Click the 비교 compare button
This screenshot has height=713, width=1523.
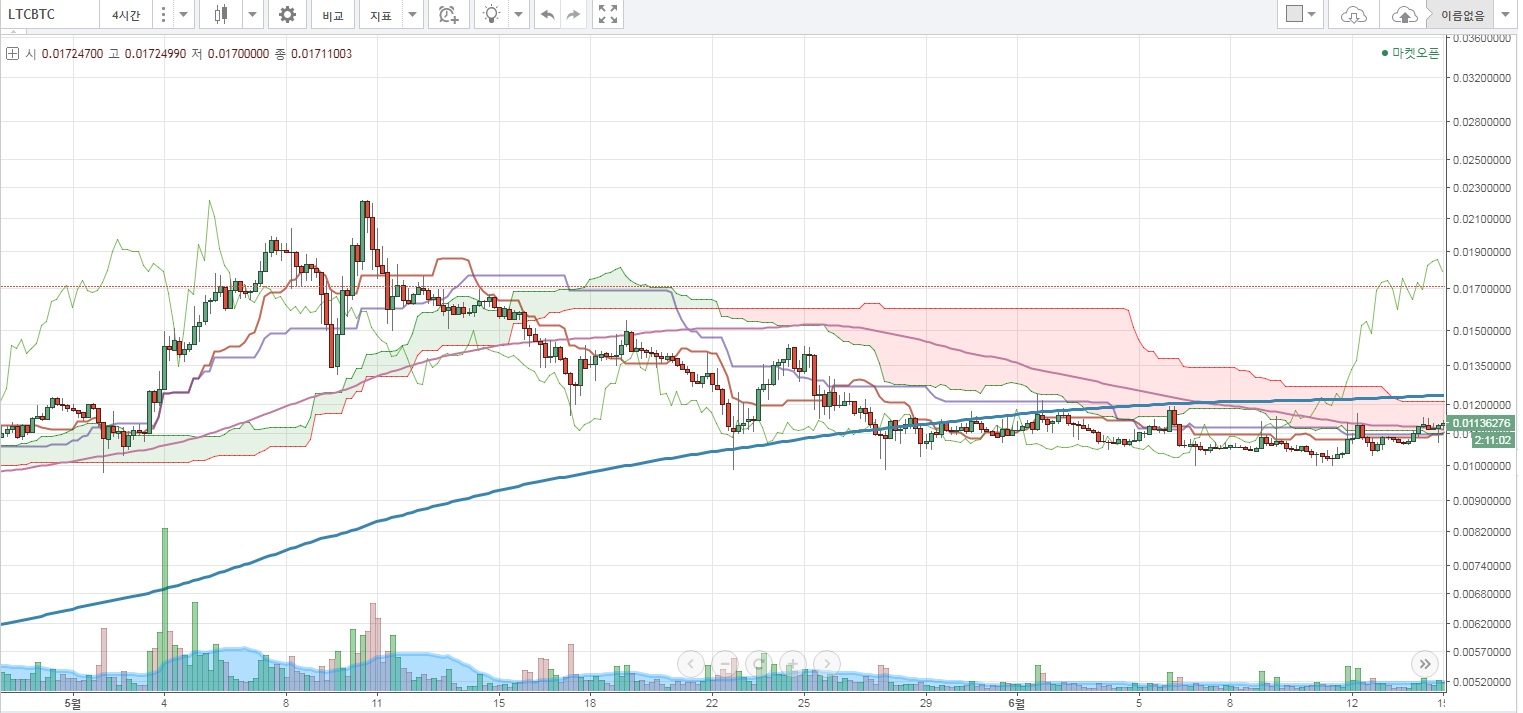333,14
